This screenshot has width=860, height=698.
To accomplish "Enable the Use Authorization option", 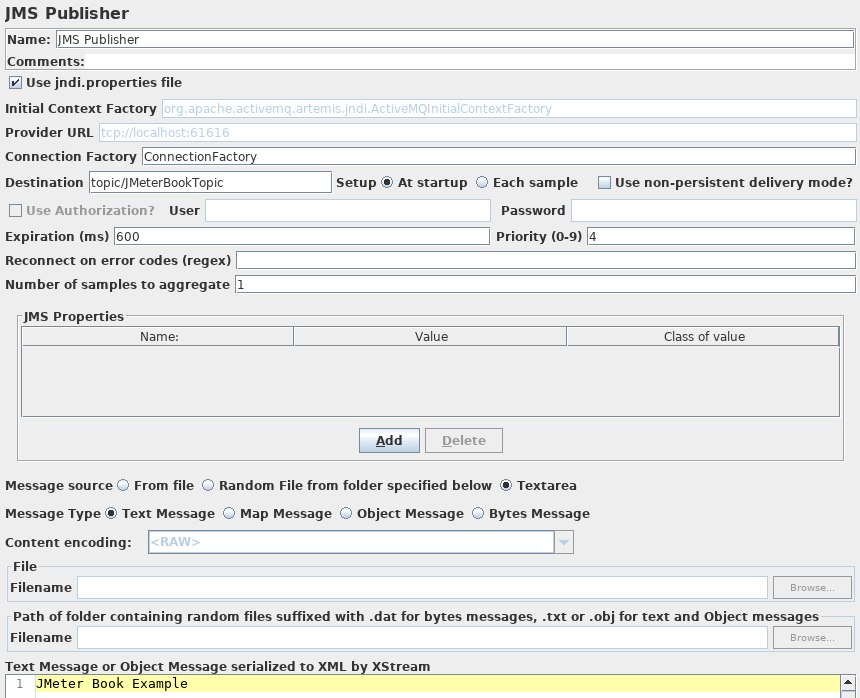I will 14,210.
